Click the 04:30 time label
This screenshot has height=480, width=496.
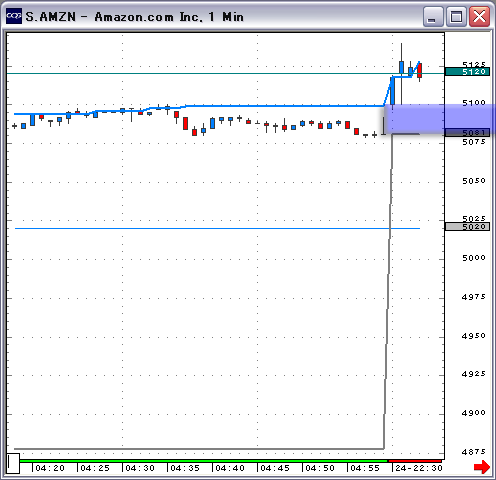coord(140,468)
